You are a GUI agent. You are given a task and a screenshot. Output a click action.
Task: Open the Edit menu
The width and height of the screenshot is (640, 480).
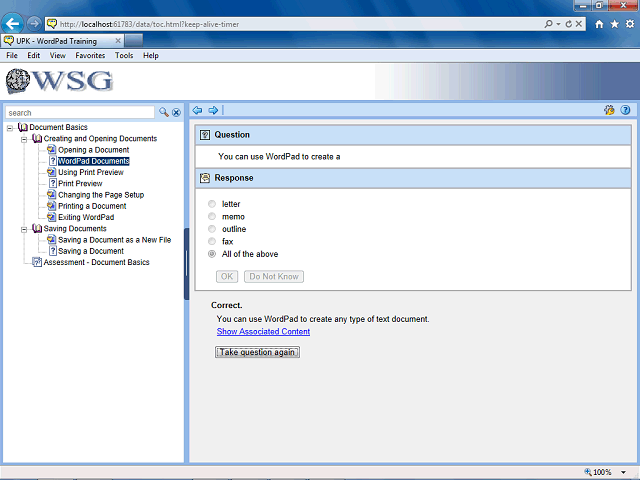(33, 56)
